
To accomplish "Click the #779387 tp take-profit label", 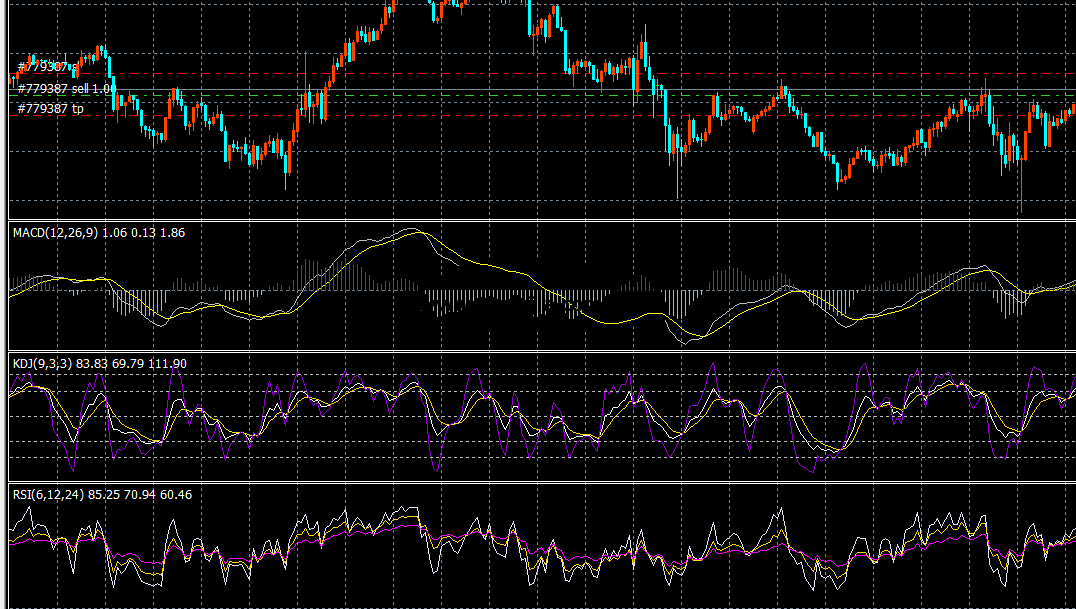I will coord(50,108).
